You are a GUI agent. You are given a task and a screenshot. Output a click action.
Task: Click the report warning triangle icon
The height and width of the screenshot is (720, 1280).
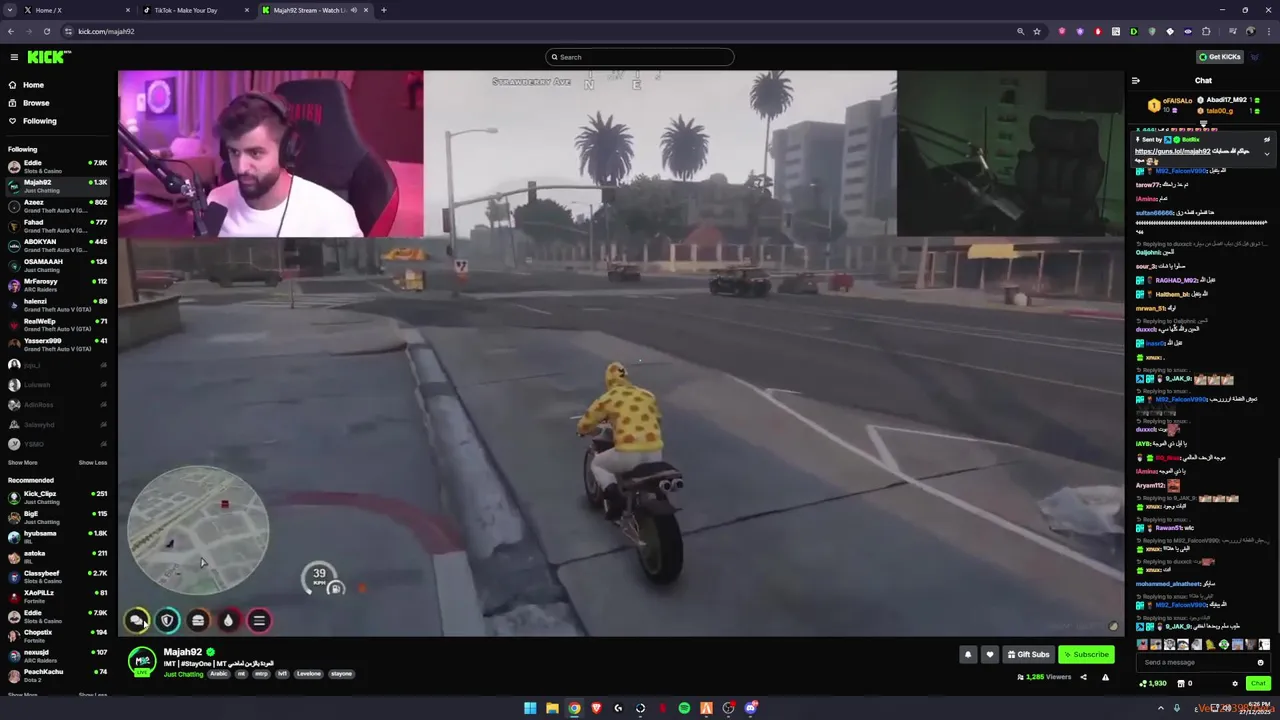click(x=1105, y=677)
